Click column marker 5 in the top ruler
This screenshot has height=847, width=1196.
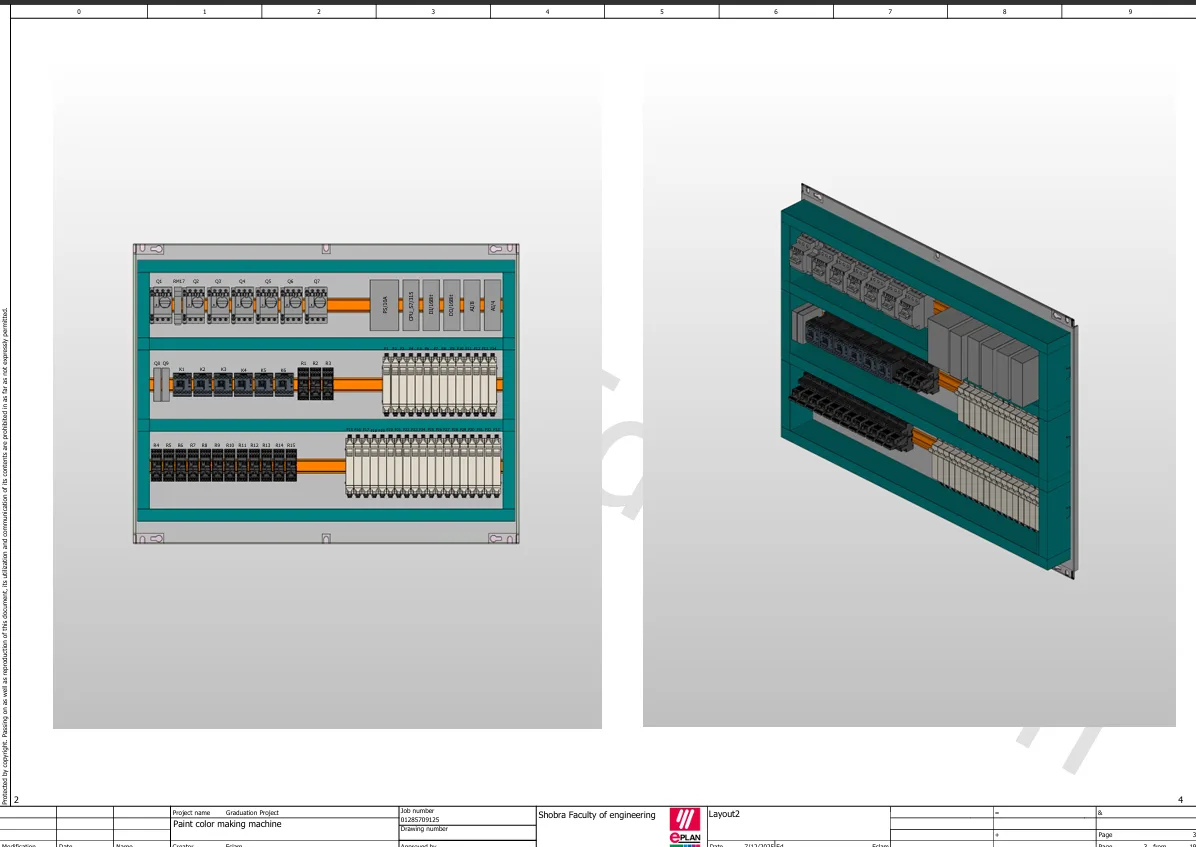(661, 11)
